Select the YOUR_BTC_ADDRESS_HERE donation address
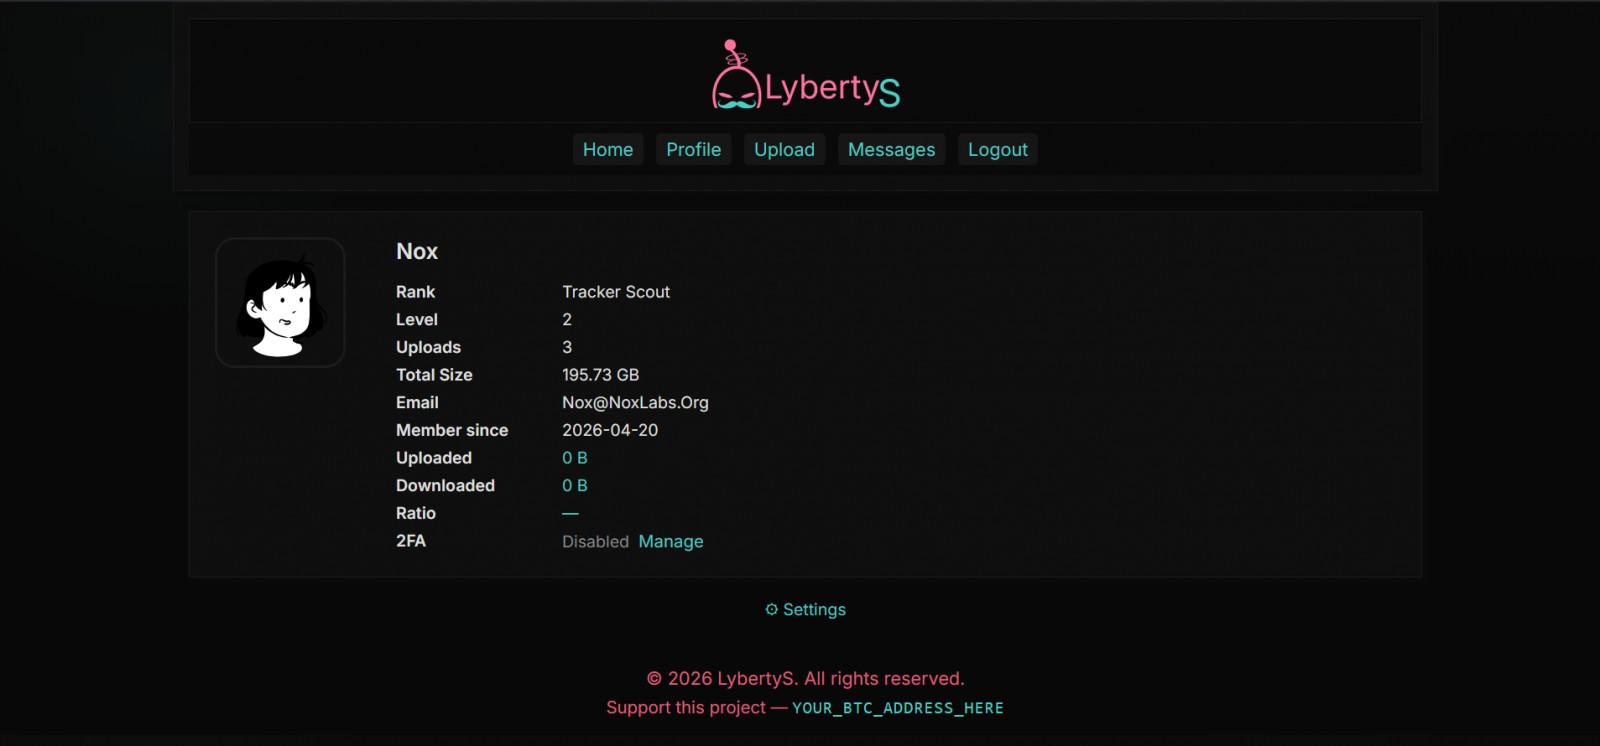Screen dimensions: 1600x746 (897, 708)
